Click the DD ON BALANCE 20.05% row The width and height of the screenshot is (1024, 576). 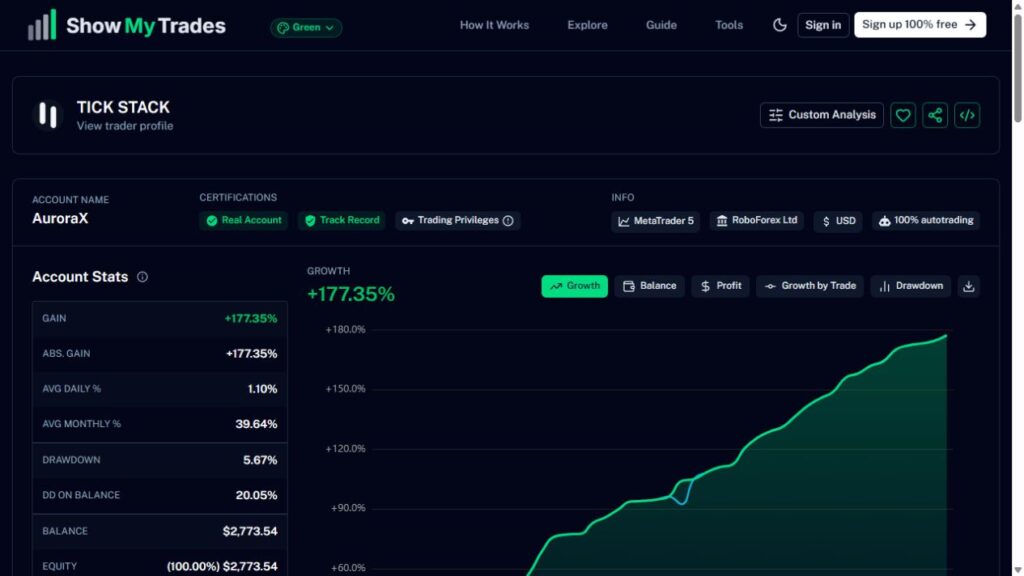point(160,495)
